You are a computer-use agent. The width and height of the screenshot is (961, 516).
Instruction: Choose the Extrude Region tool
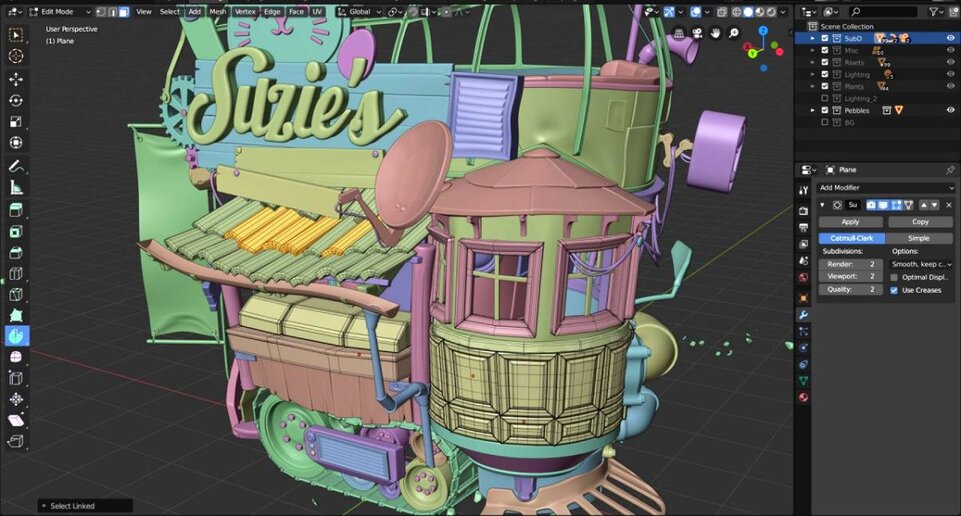click(16, 210)
